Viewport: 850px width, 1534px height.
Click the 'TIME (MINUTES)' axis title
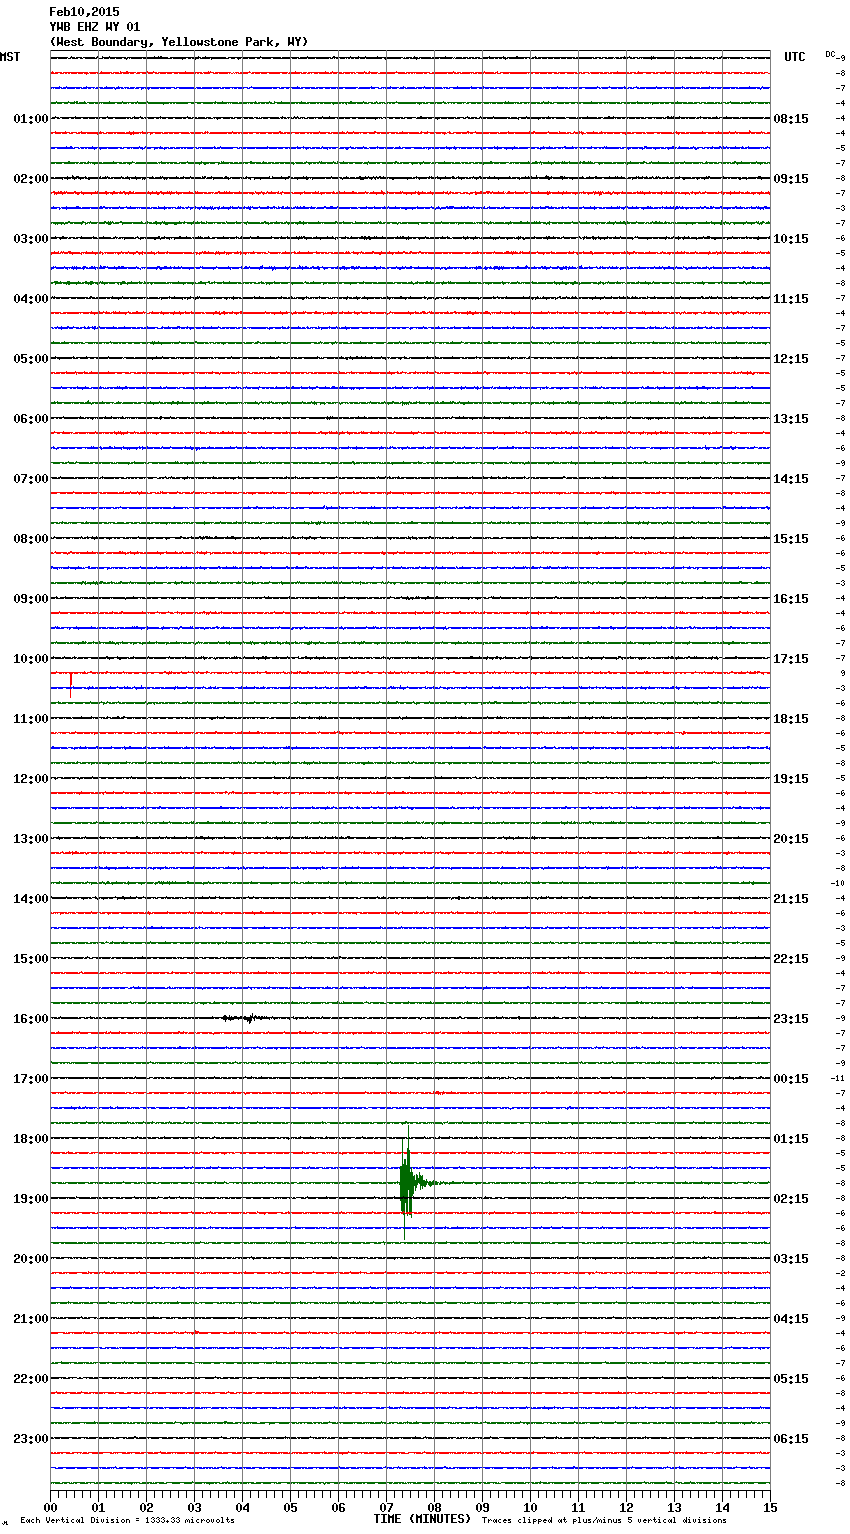click(x=422, y=1519)
